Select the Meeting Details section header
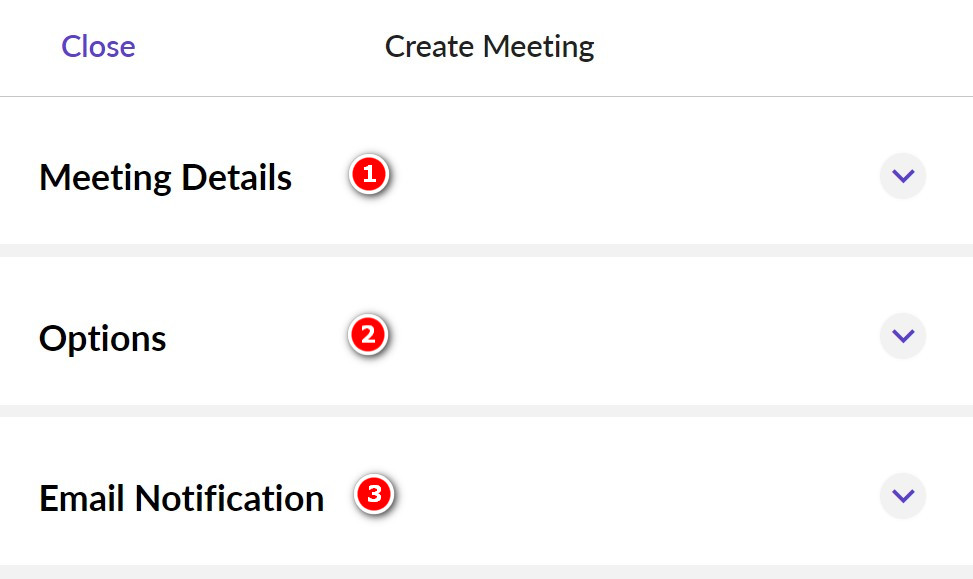The image size is (973, 579). 165,177
